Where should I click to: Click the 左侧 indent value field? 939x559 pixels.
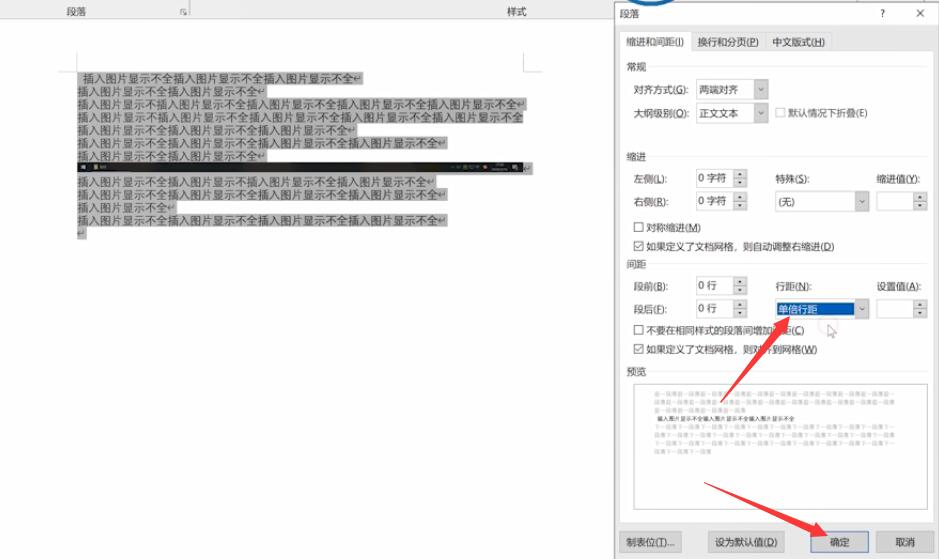click(x=714, y=178)
